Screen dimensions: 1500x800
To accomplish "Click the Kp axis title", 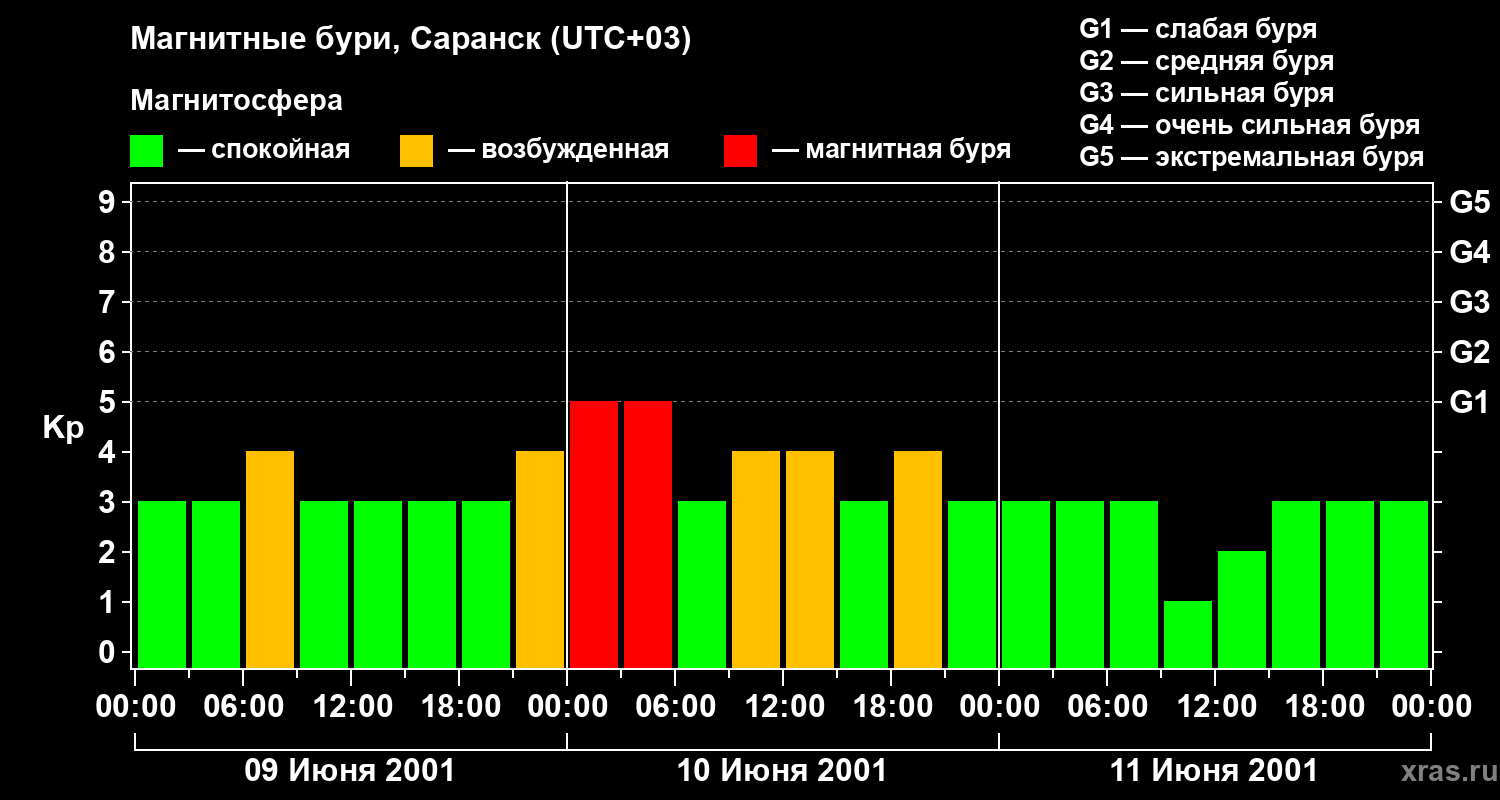I will coord(63,428).
